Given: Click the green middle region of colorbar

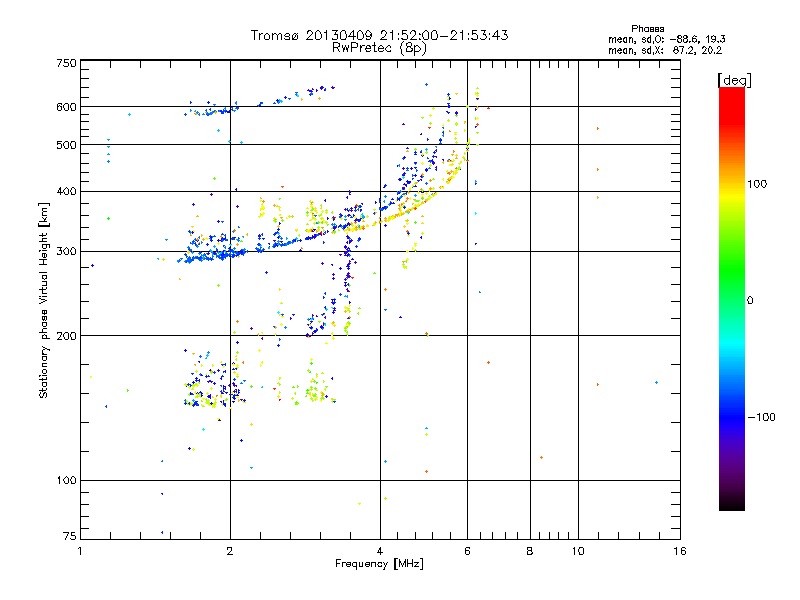Looking at the screenshot, I should click(x=732, y=276).
